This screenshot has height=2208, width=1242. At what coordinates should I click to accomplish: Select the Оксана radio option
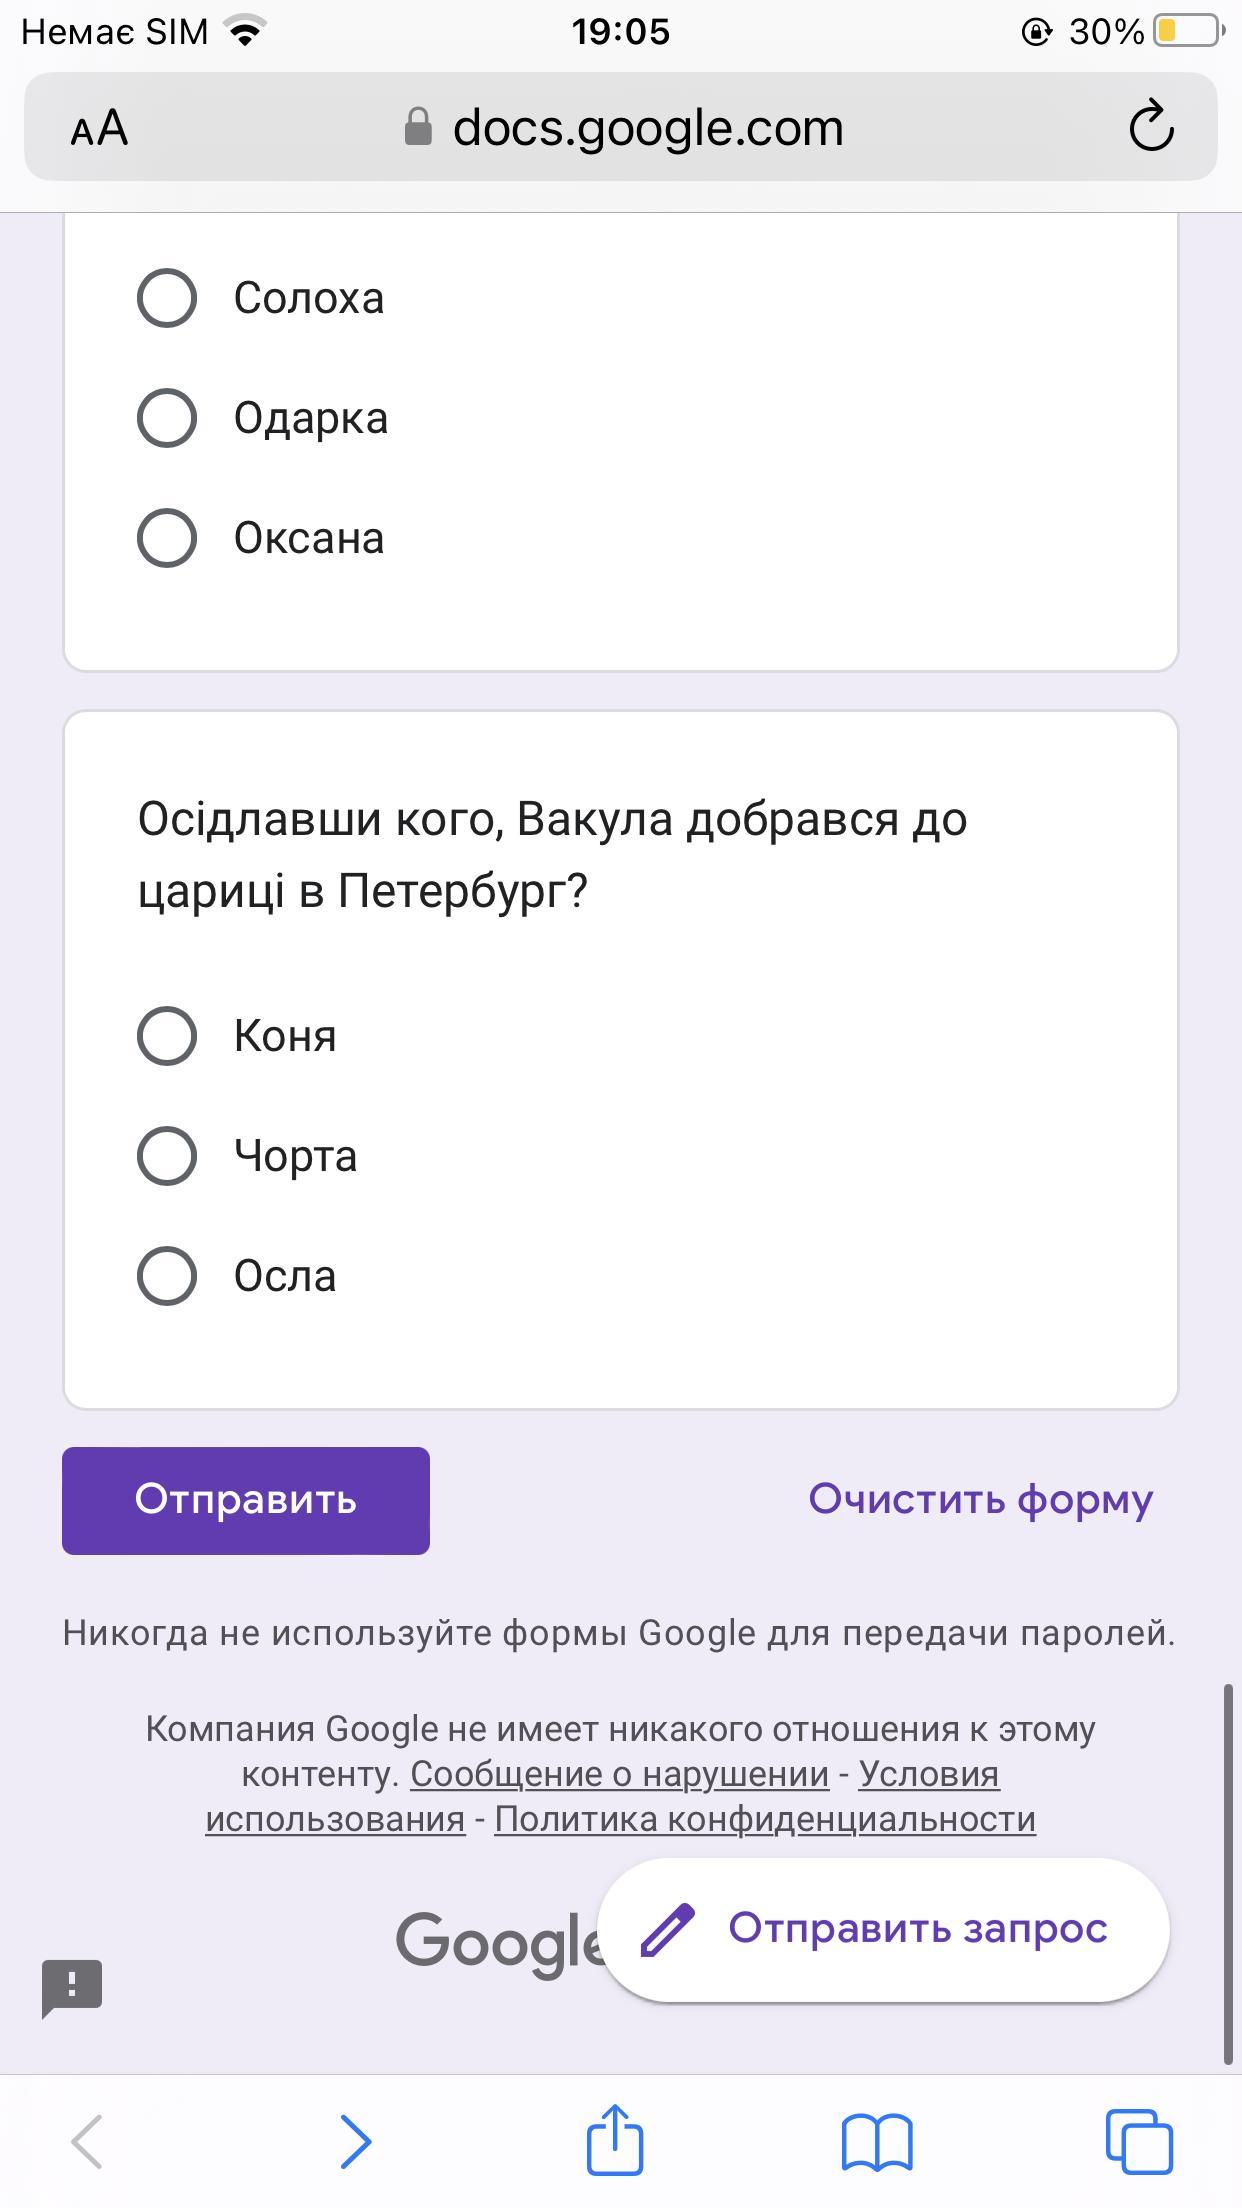[167, 538]
